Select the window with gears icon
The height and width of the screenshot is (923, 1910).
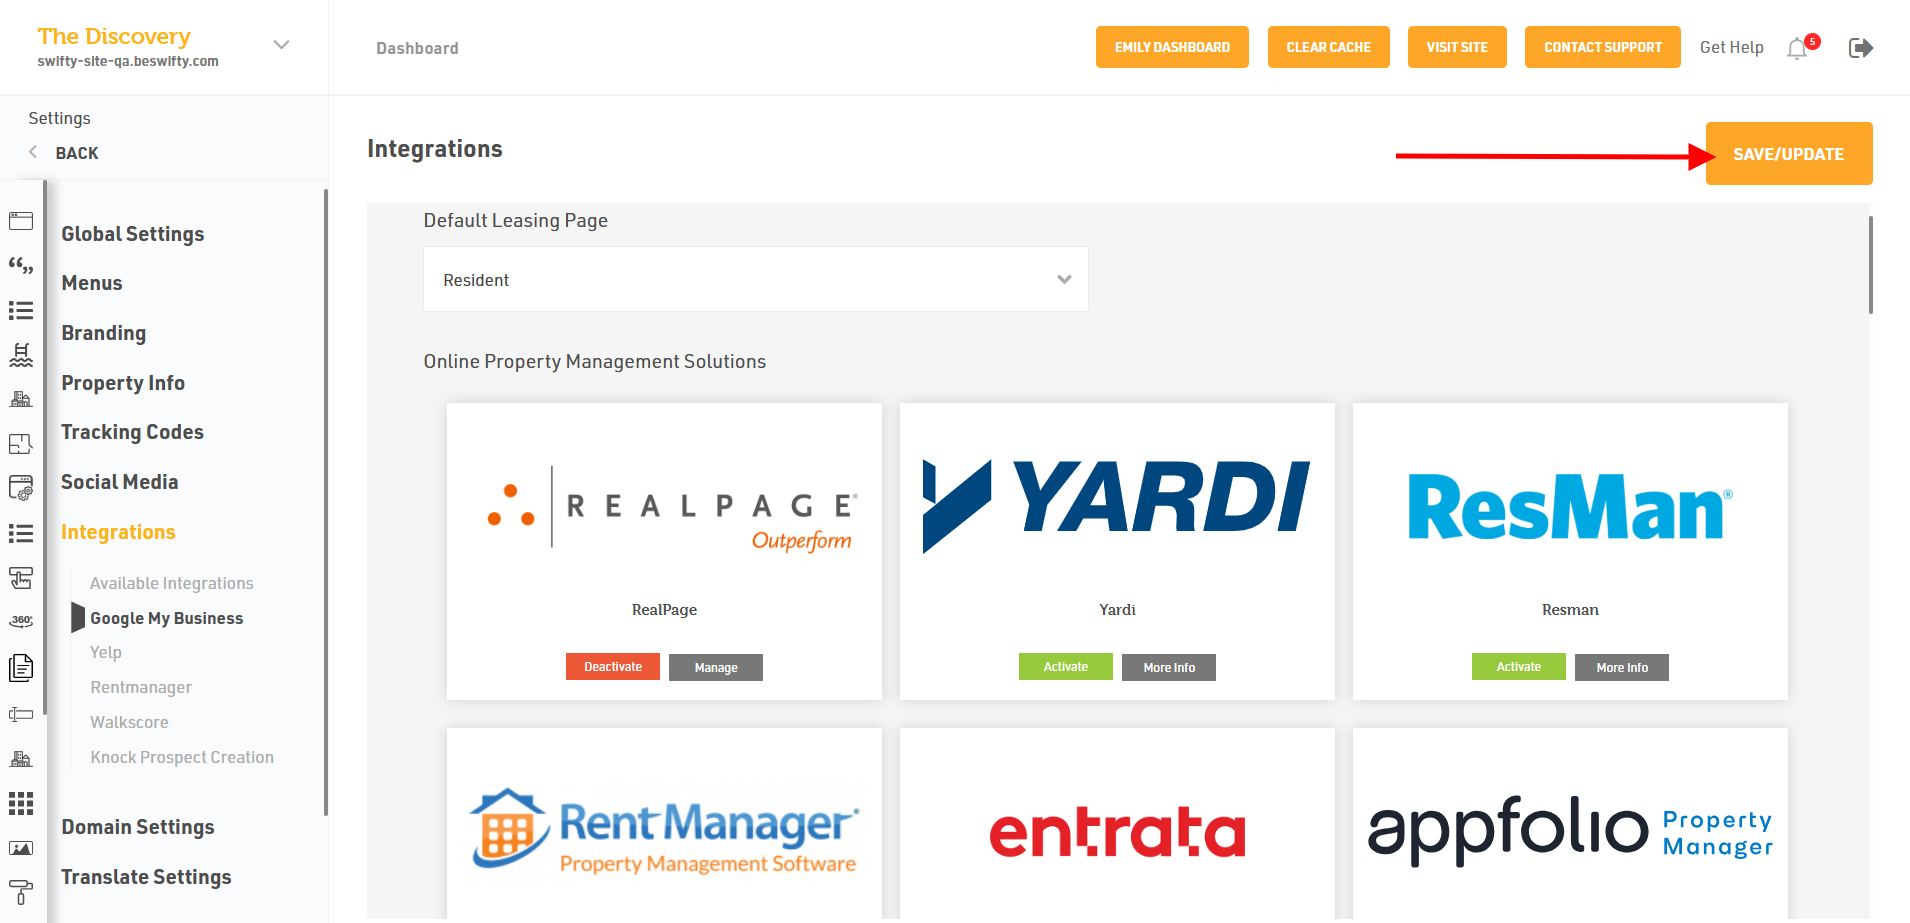coord(21,488)
